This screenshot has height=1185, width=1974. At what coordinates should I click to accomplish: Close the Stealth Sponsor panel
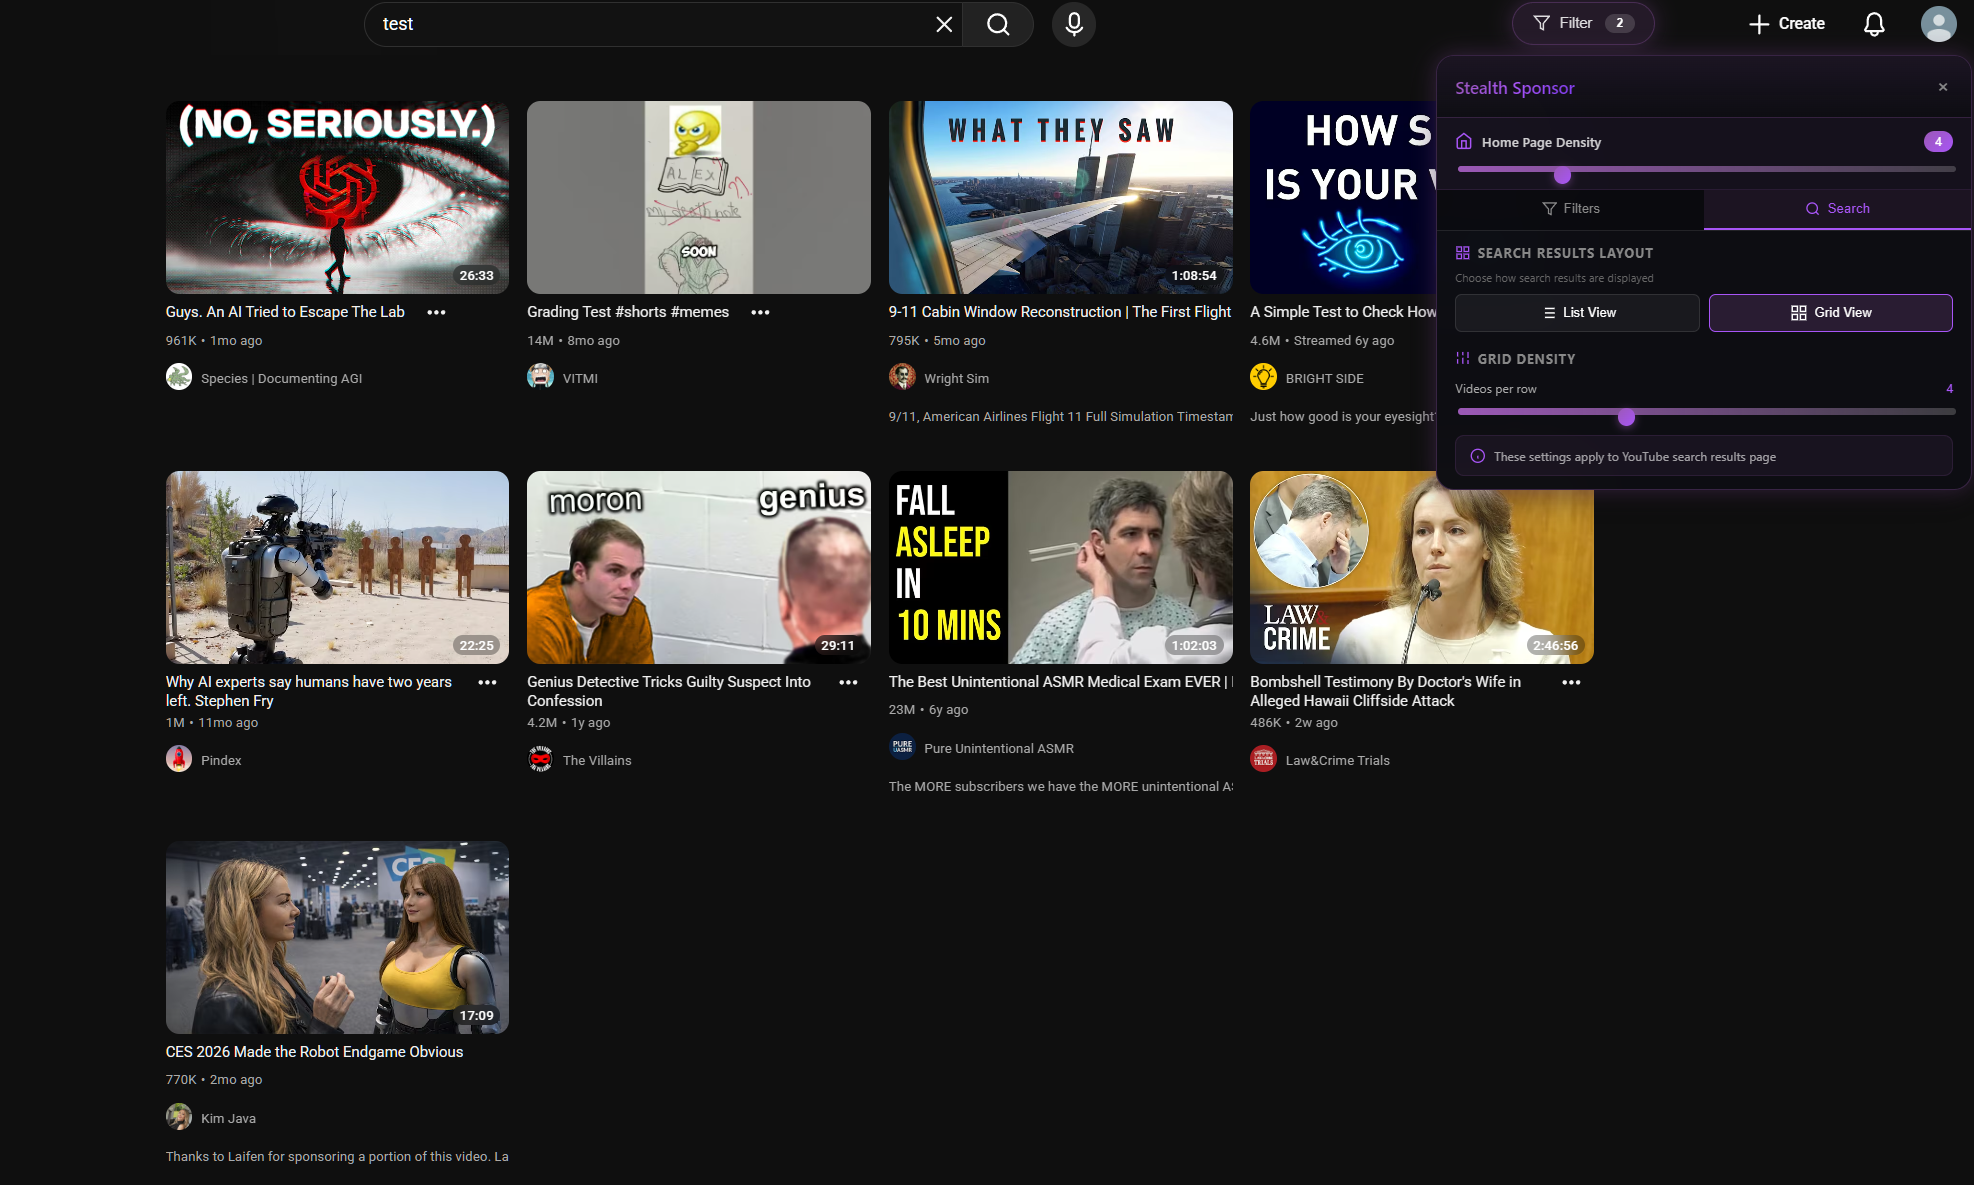1943,87
